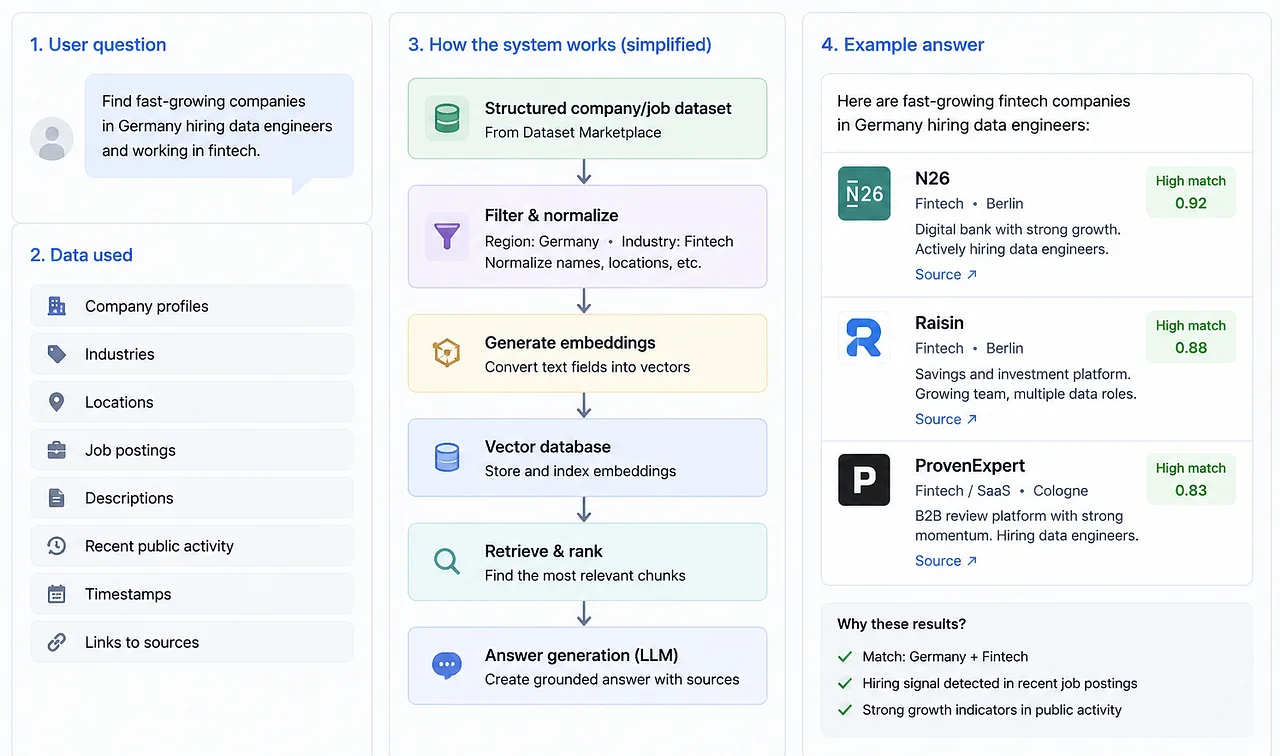Click the Links to sources chain icon
The height and width of the screenshot is (756, 1280).
pyautogui.click(x=57, y=642)
